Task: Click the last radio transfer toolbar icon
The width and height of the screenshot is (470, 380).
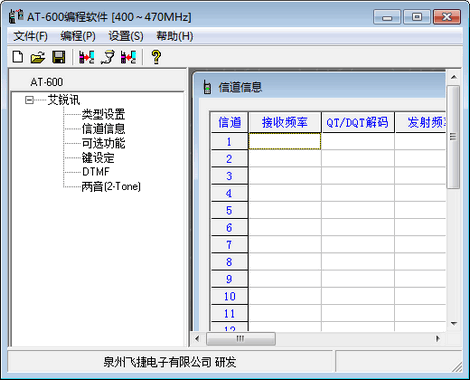Action: (128, 57)
